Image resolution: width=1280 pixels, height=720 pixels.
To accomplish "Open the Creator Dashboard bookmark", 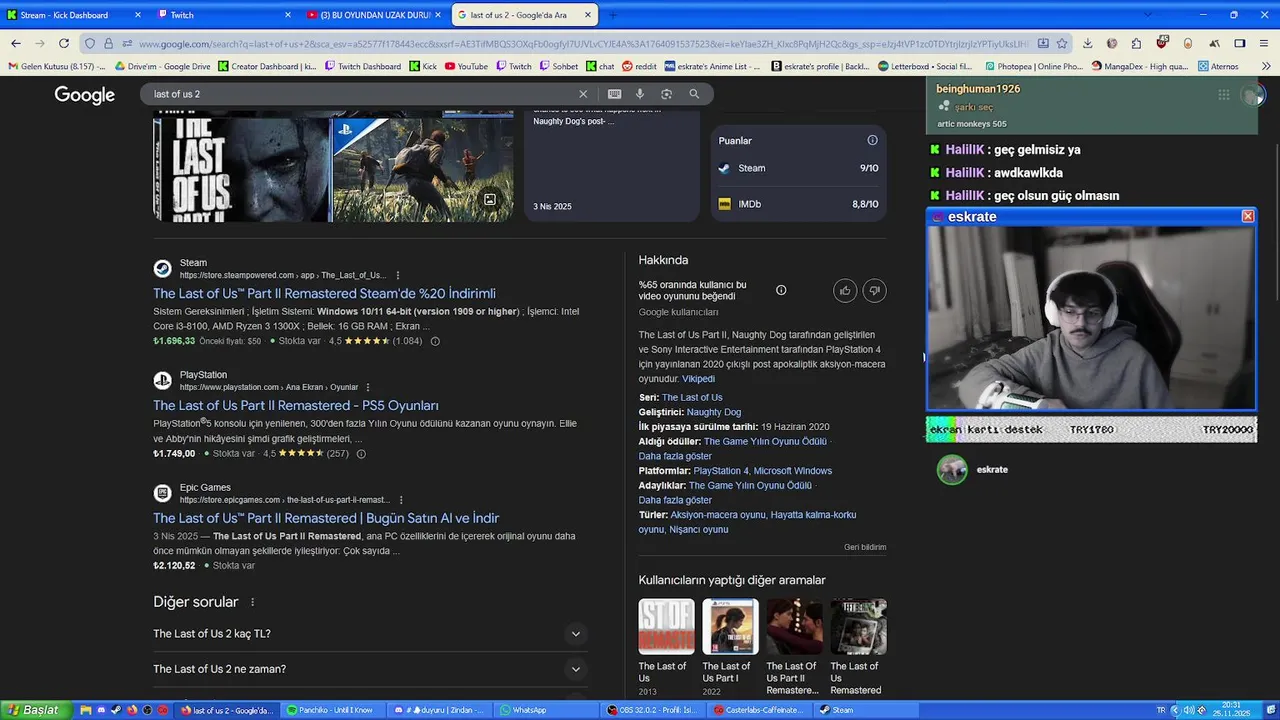I will coord(268,66).
